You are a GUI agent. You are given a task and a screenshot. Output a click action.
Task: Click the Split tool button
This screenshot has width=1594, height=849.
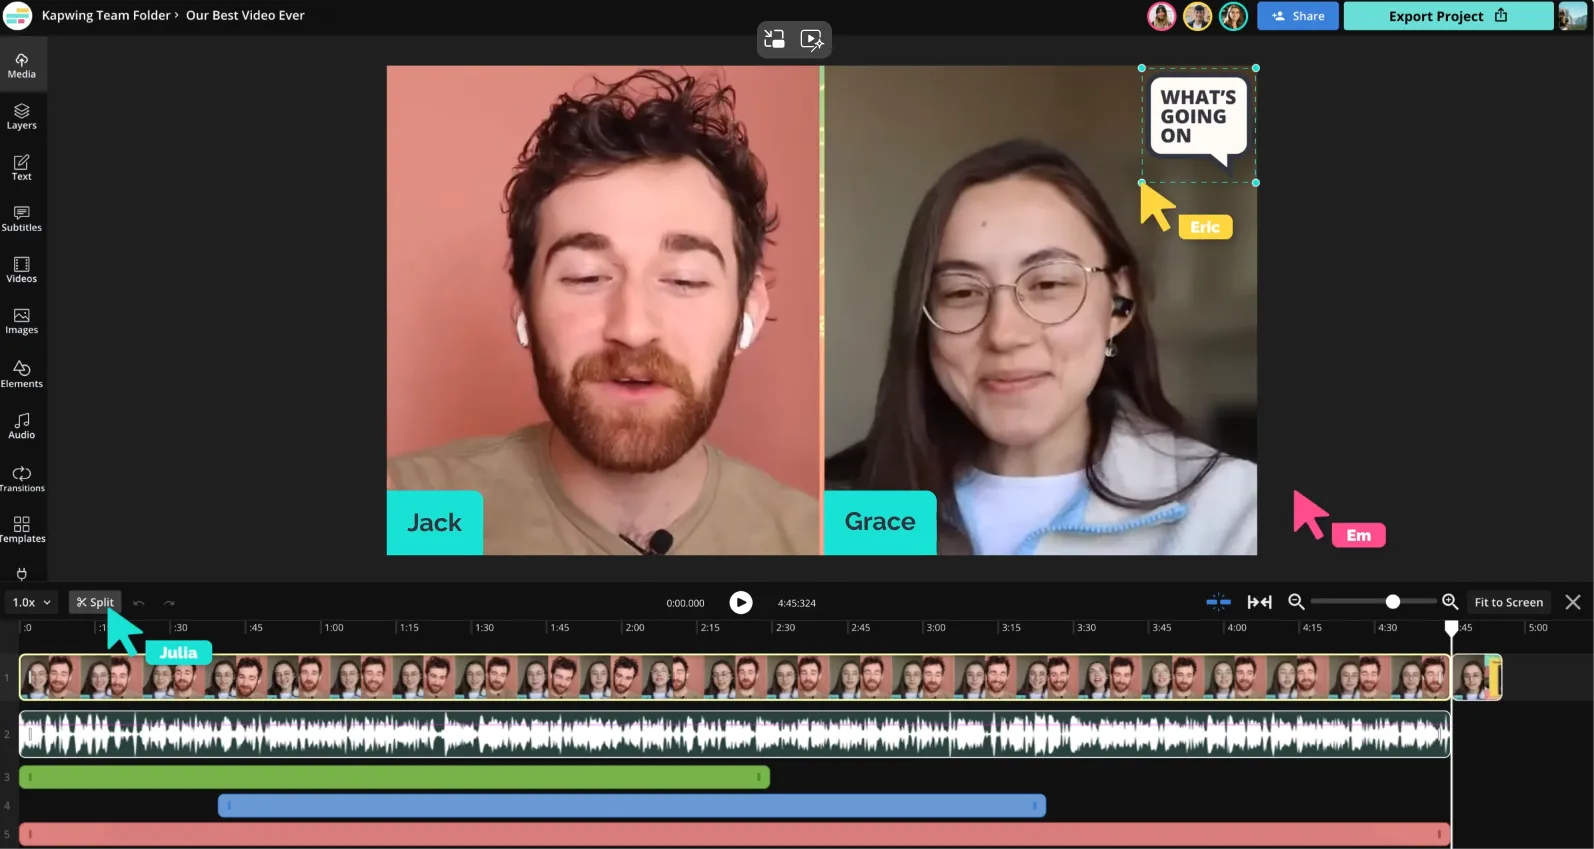pos(95,602)
